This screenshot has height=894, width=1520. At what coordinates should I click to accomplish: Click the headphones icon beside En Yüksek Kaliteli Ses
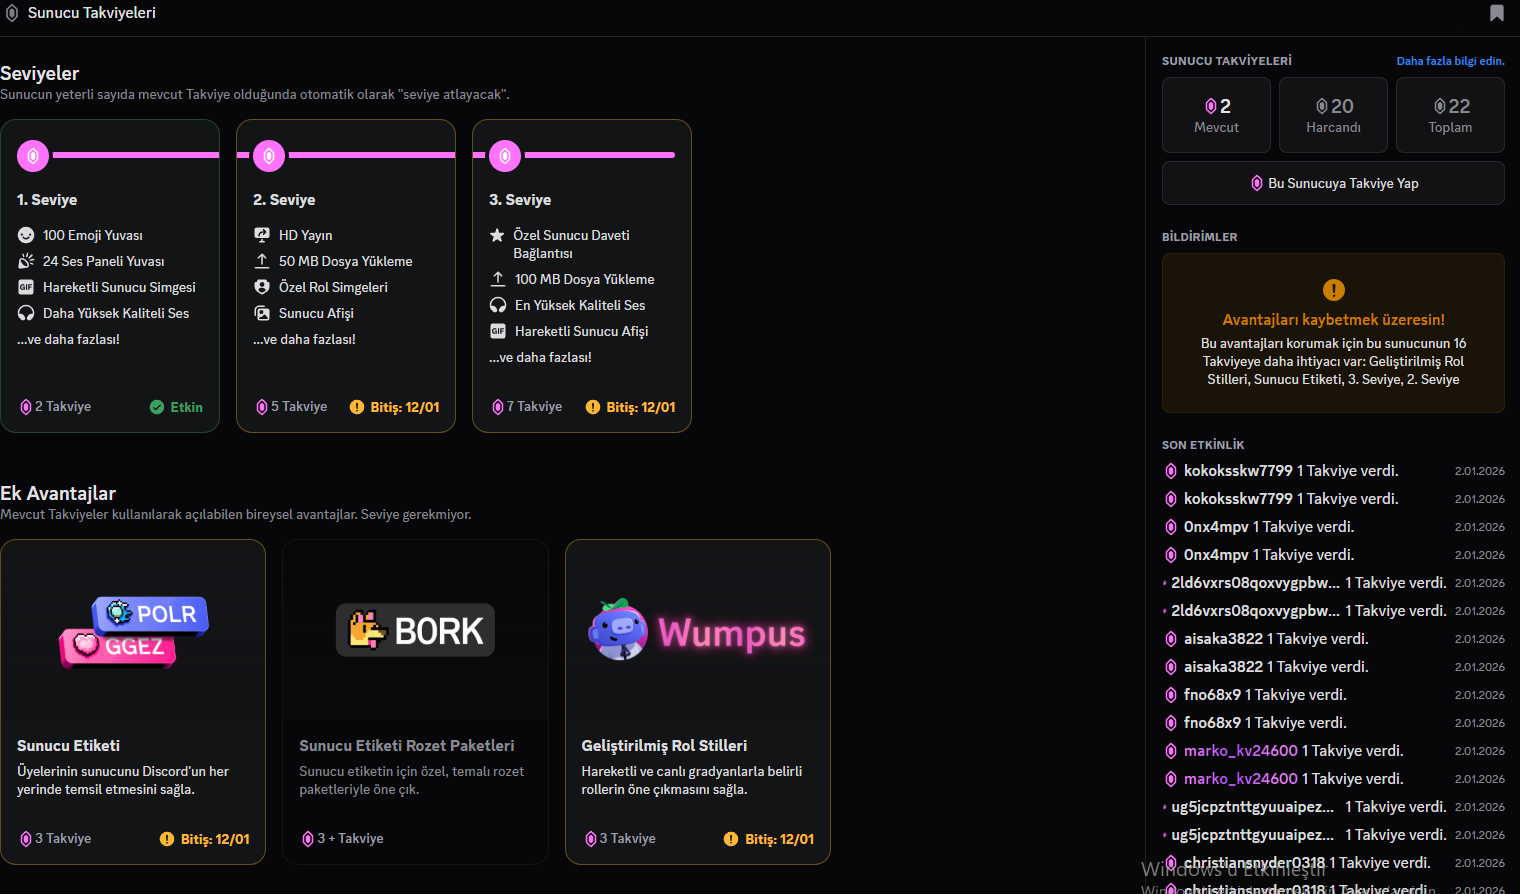(x=498, y=305)
